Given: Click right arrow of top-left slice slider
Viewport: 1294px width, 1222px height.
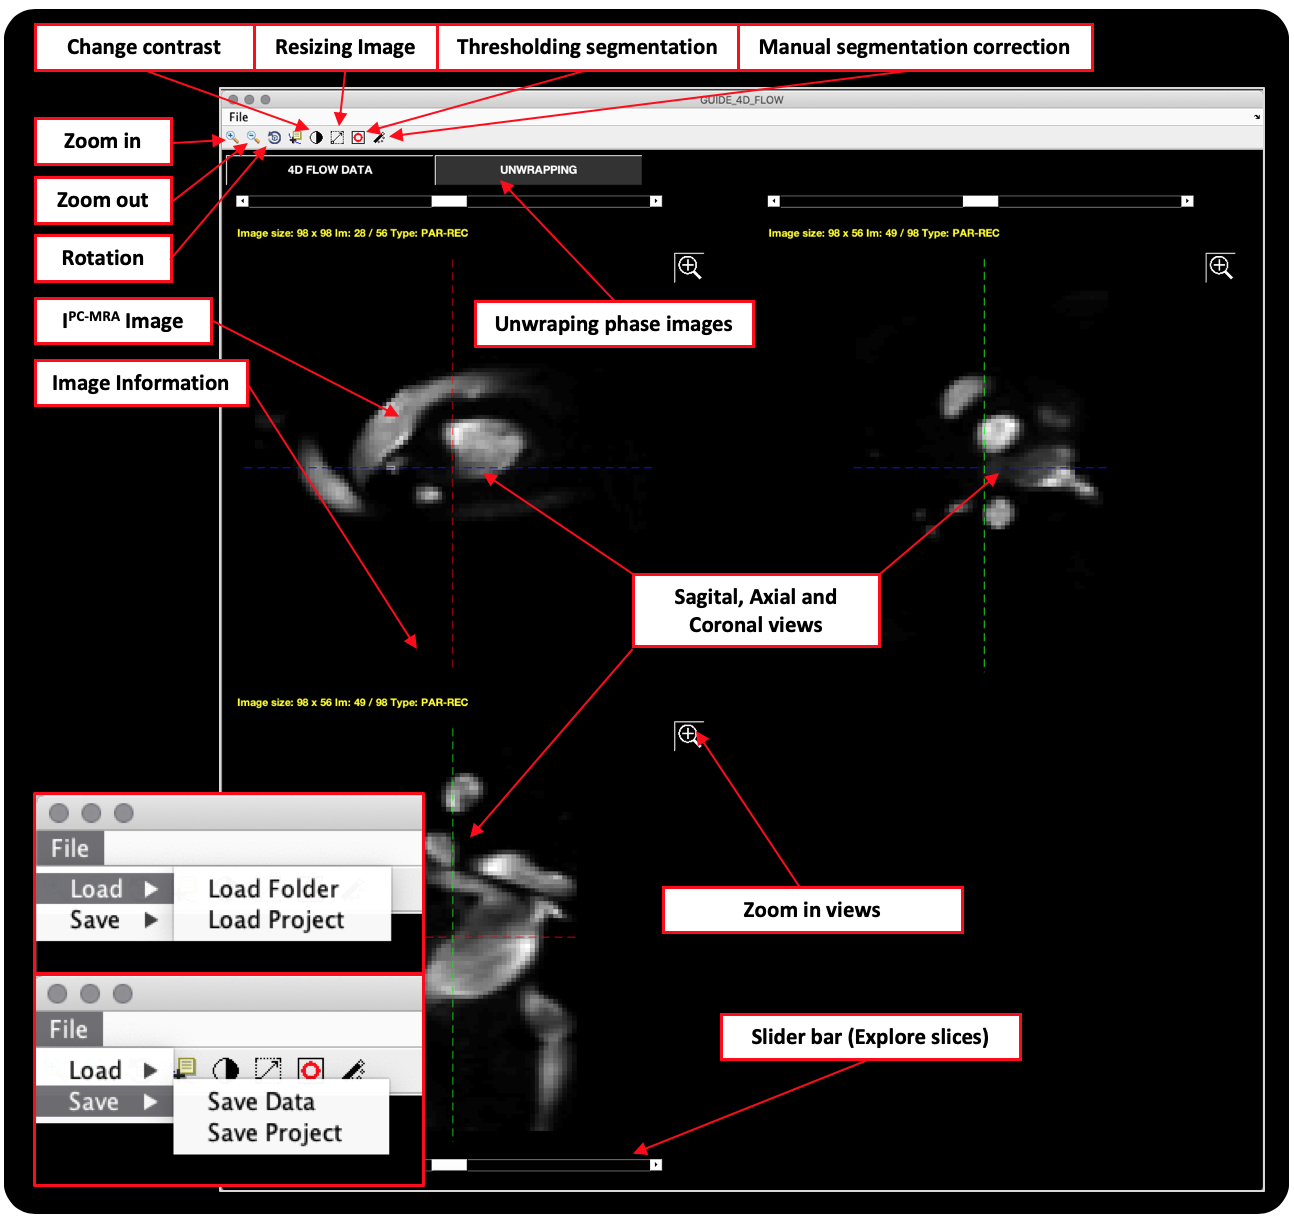Looking at the screenshot, I should coord(656,201).
